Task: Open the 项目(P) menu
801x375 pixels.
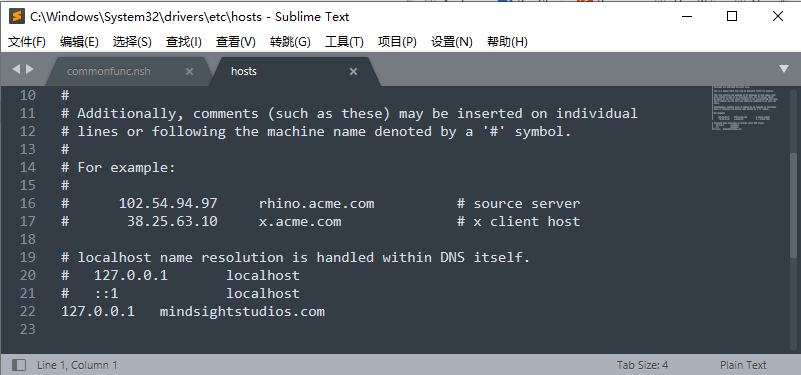Action: point(397,42)
